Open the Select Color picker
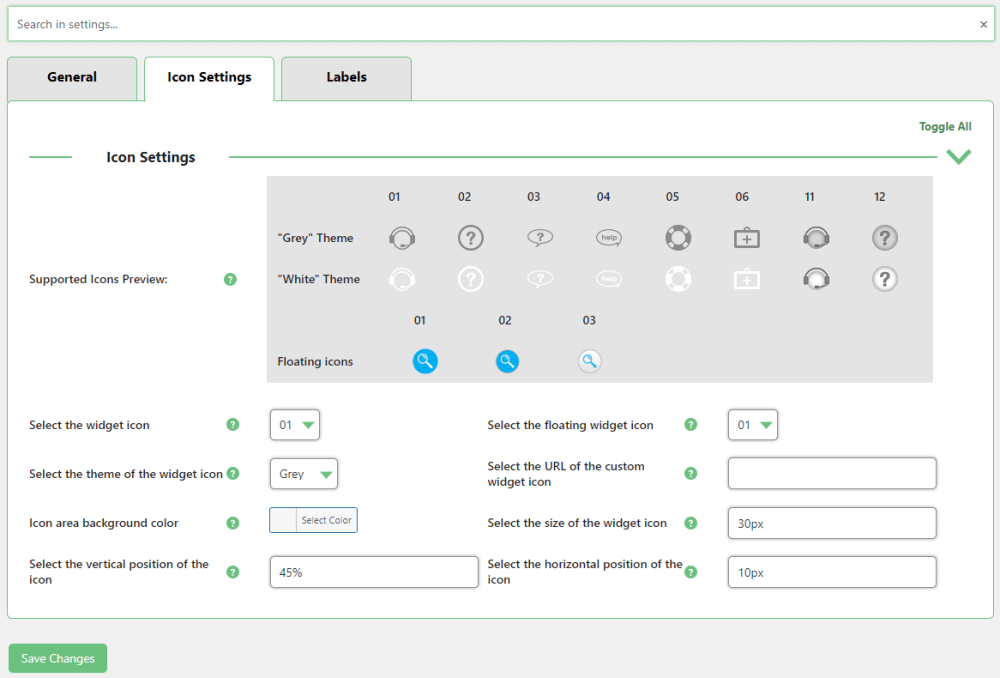The image size is (1000, 678). tap(313, 520)
